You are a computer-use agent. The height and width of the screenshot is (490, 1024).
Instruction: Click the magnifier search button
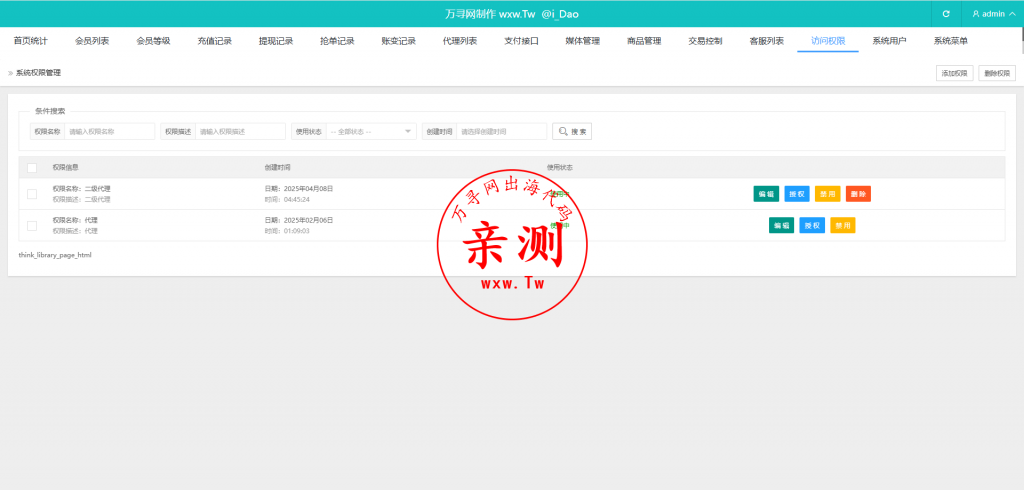(572, 131)
